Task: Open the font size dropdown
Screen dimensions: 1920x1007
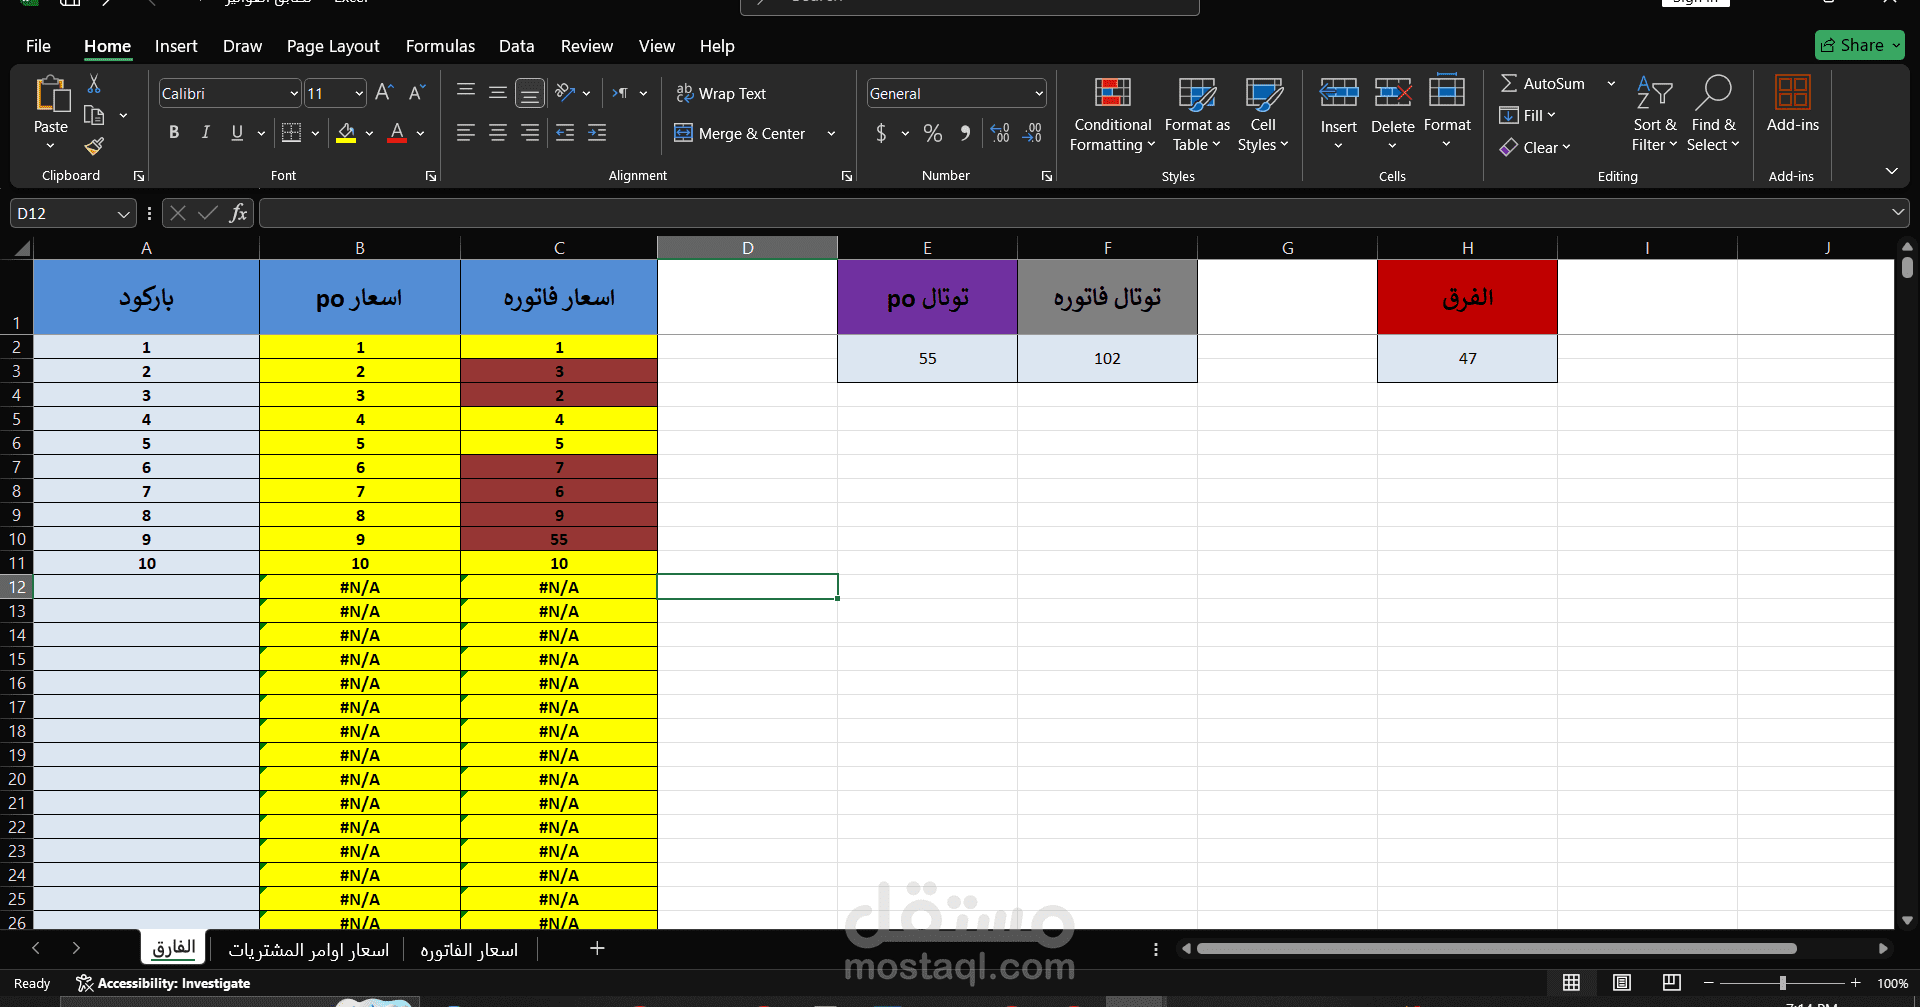Action: (x=359, y=94)
